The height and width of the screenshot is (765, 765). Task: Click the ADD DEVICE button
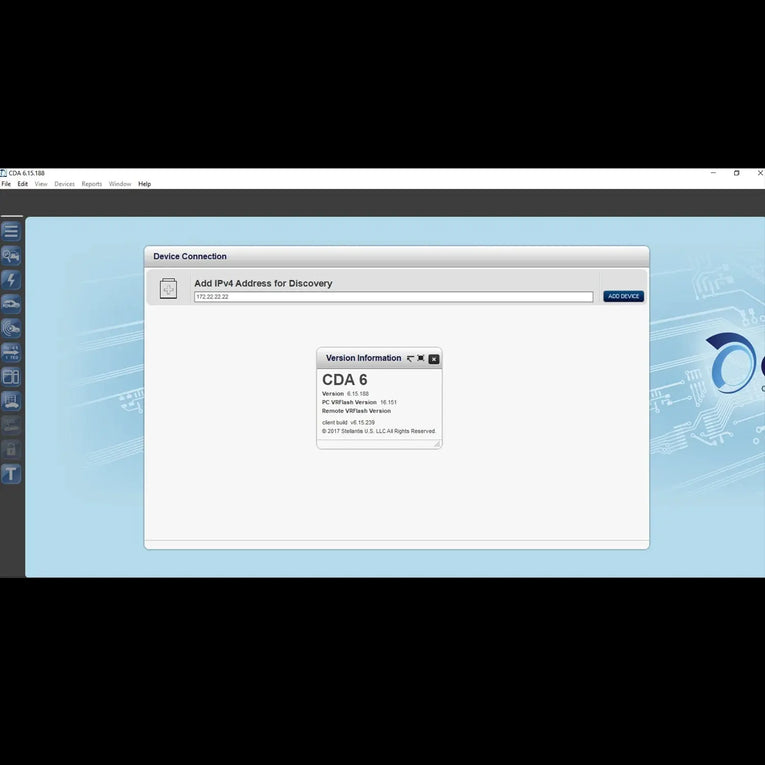click(x=624, y=296)
